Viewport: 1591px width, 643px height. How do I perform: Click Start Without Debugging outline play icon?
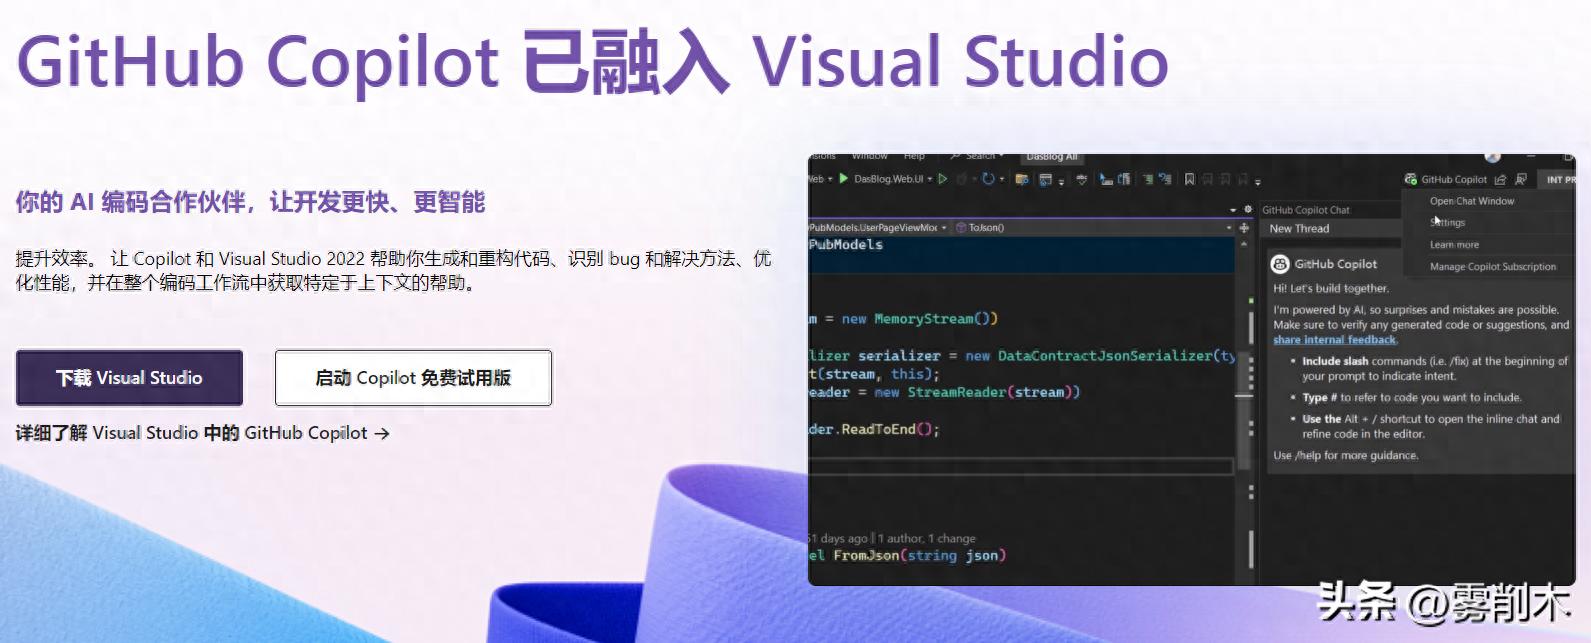[942, 179]
